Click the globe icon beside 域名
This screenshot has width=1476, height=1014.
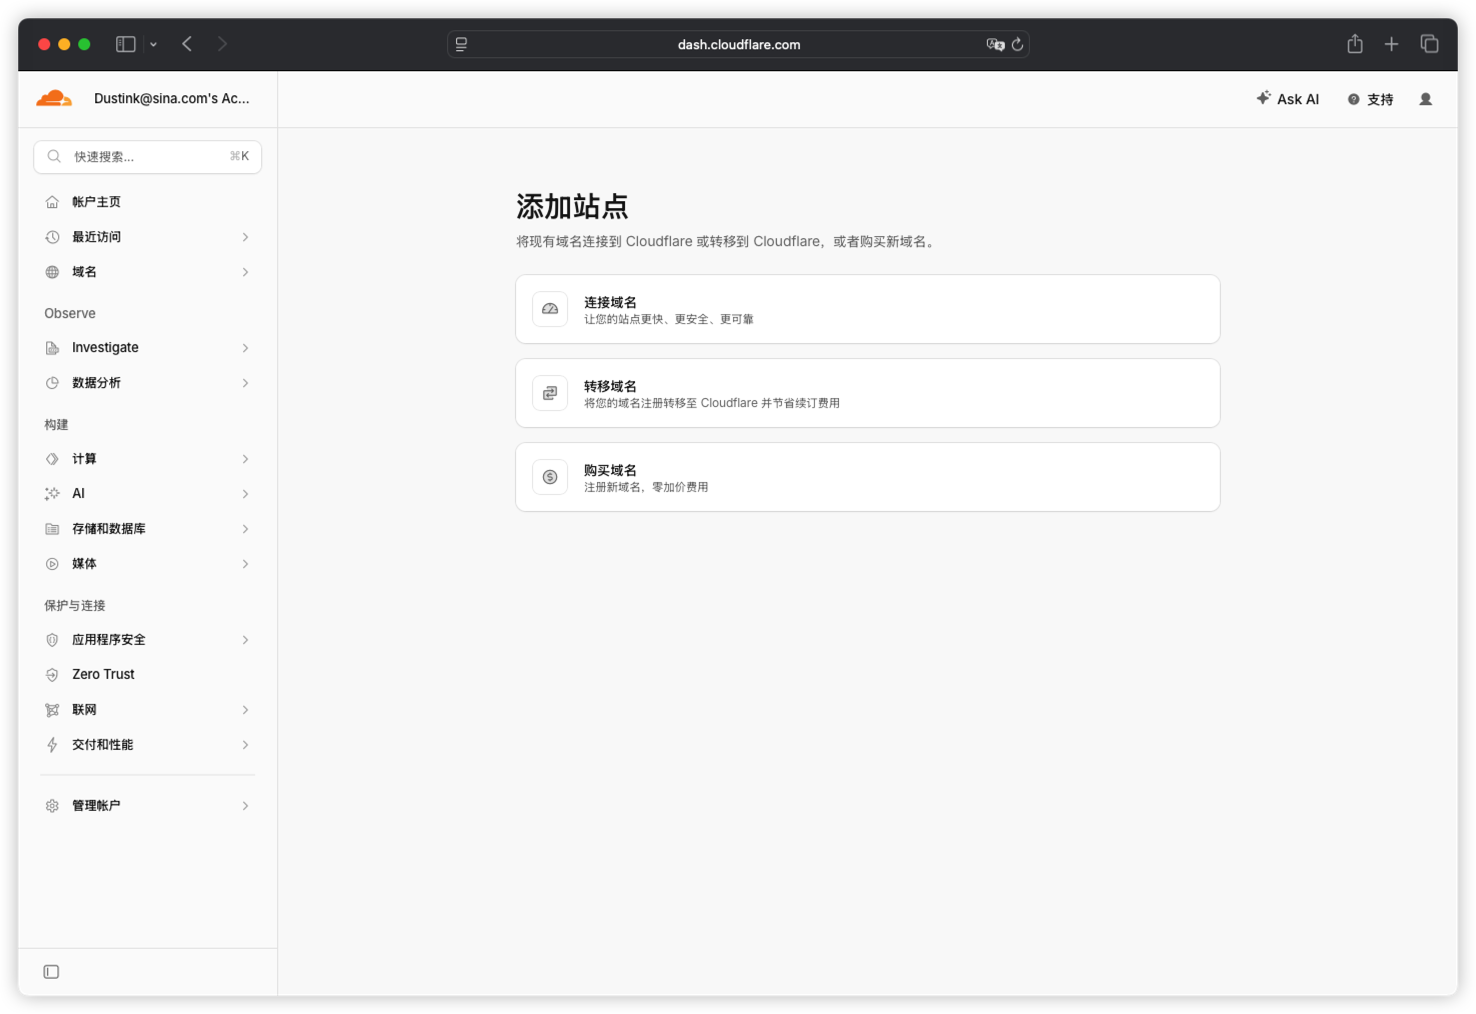coord(52,272)
